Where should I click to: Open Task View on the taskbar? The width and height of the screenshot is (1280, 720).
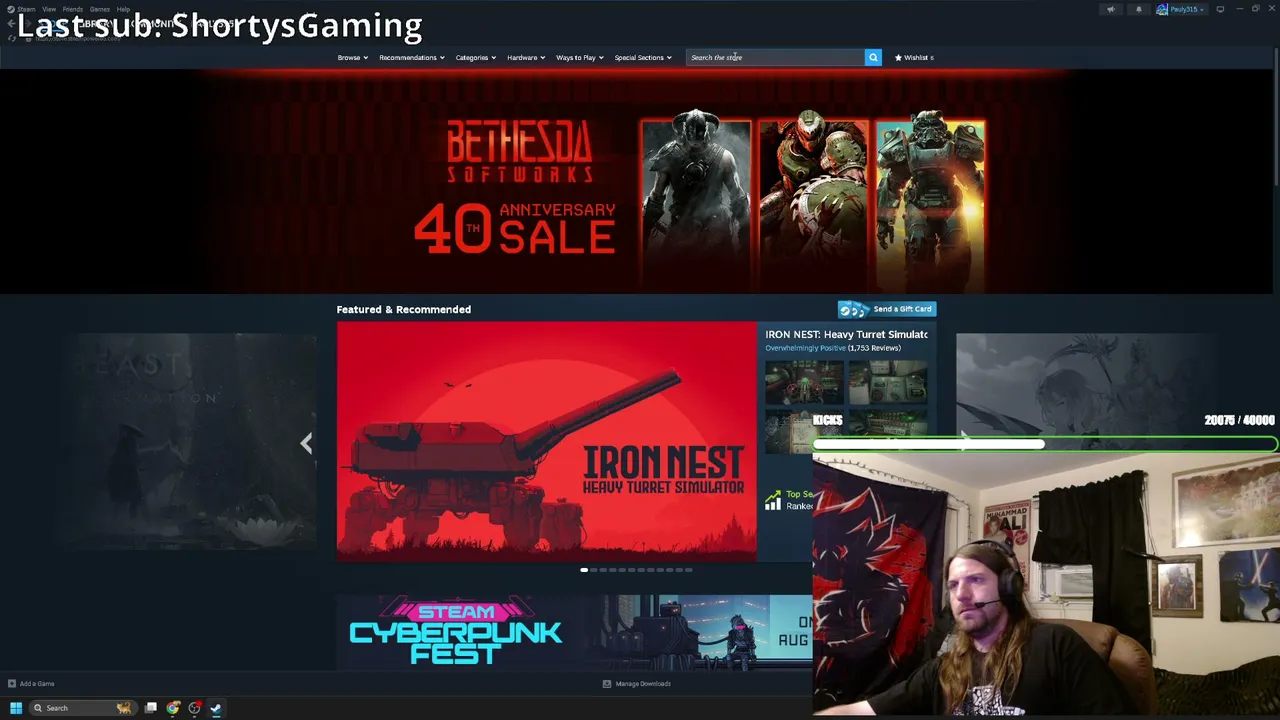click(151, 708)
